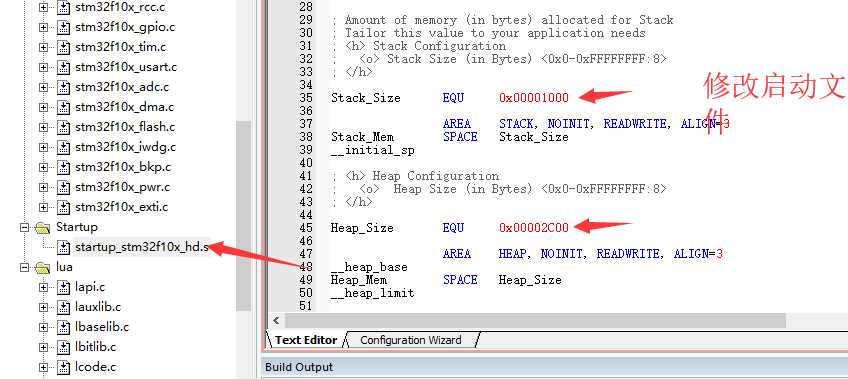Click the 'Stack Configuration' comment on line 31

point(439,46)
